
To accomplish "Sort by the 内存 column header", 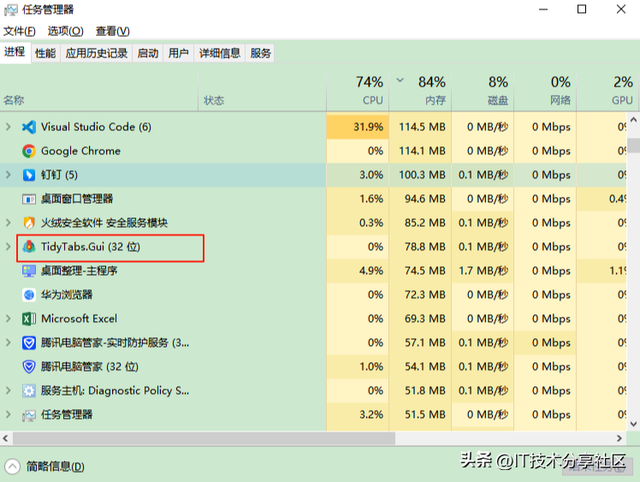I will pos(420,91).
